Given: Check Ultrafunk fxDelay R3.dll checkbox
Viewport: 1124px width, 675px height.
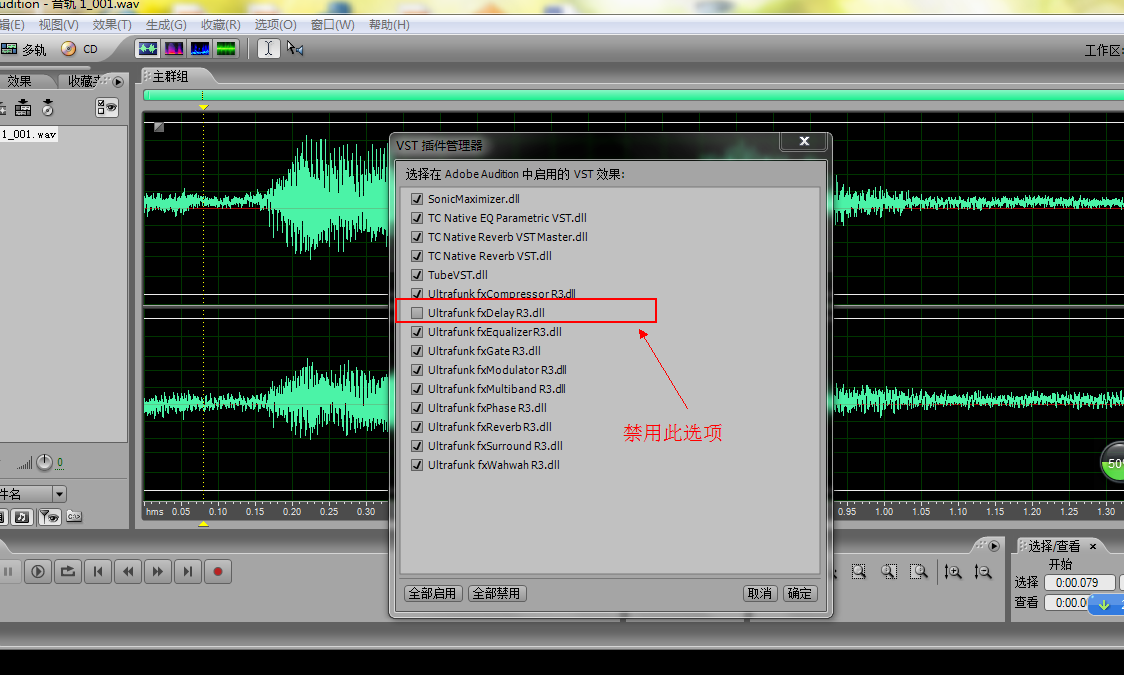Looking at the screenshot, I should point(416,312).
